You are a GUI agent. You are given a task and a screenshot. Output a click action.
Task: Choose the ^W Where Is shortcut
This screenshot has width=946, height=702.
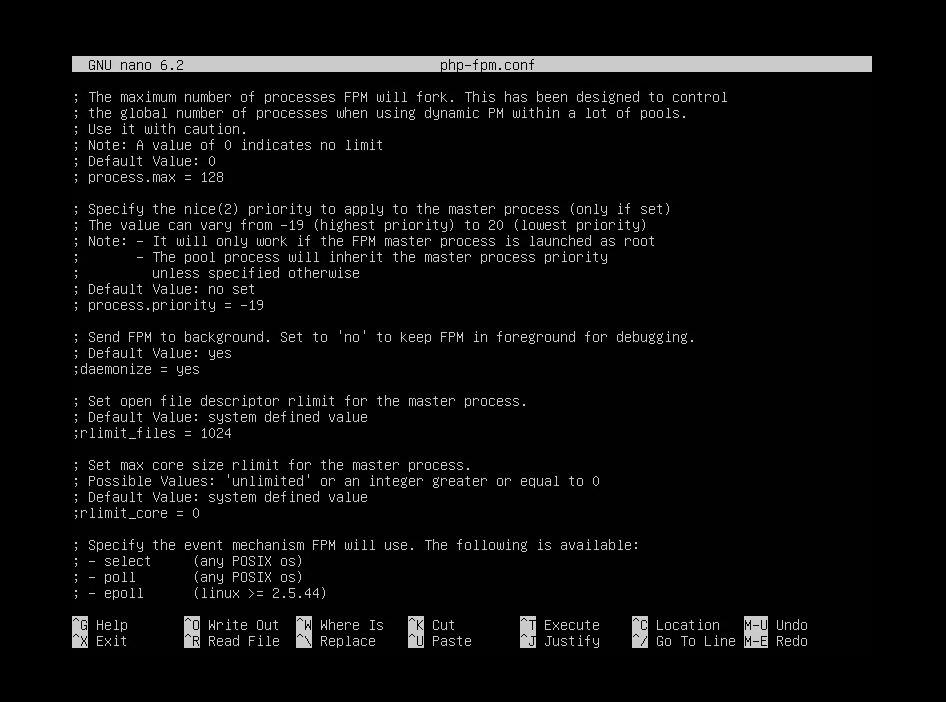tap(340, 625)
